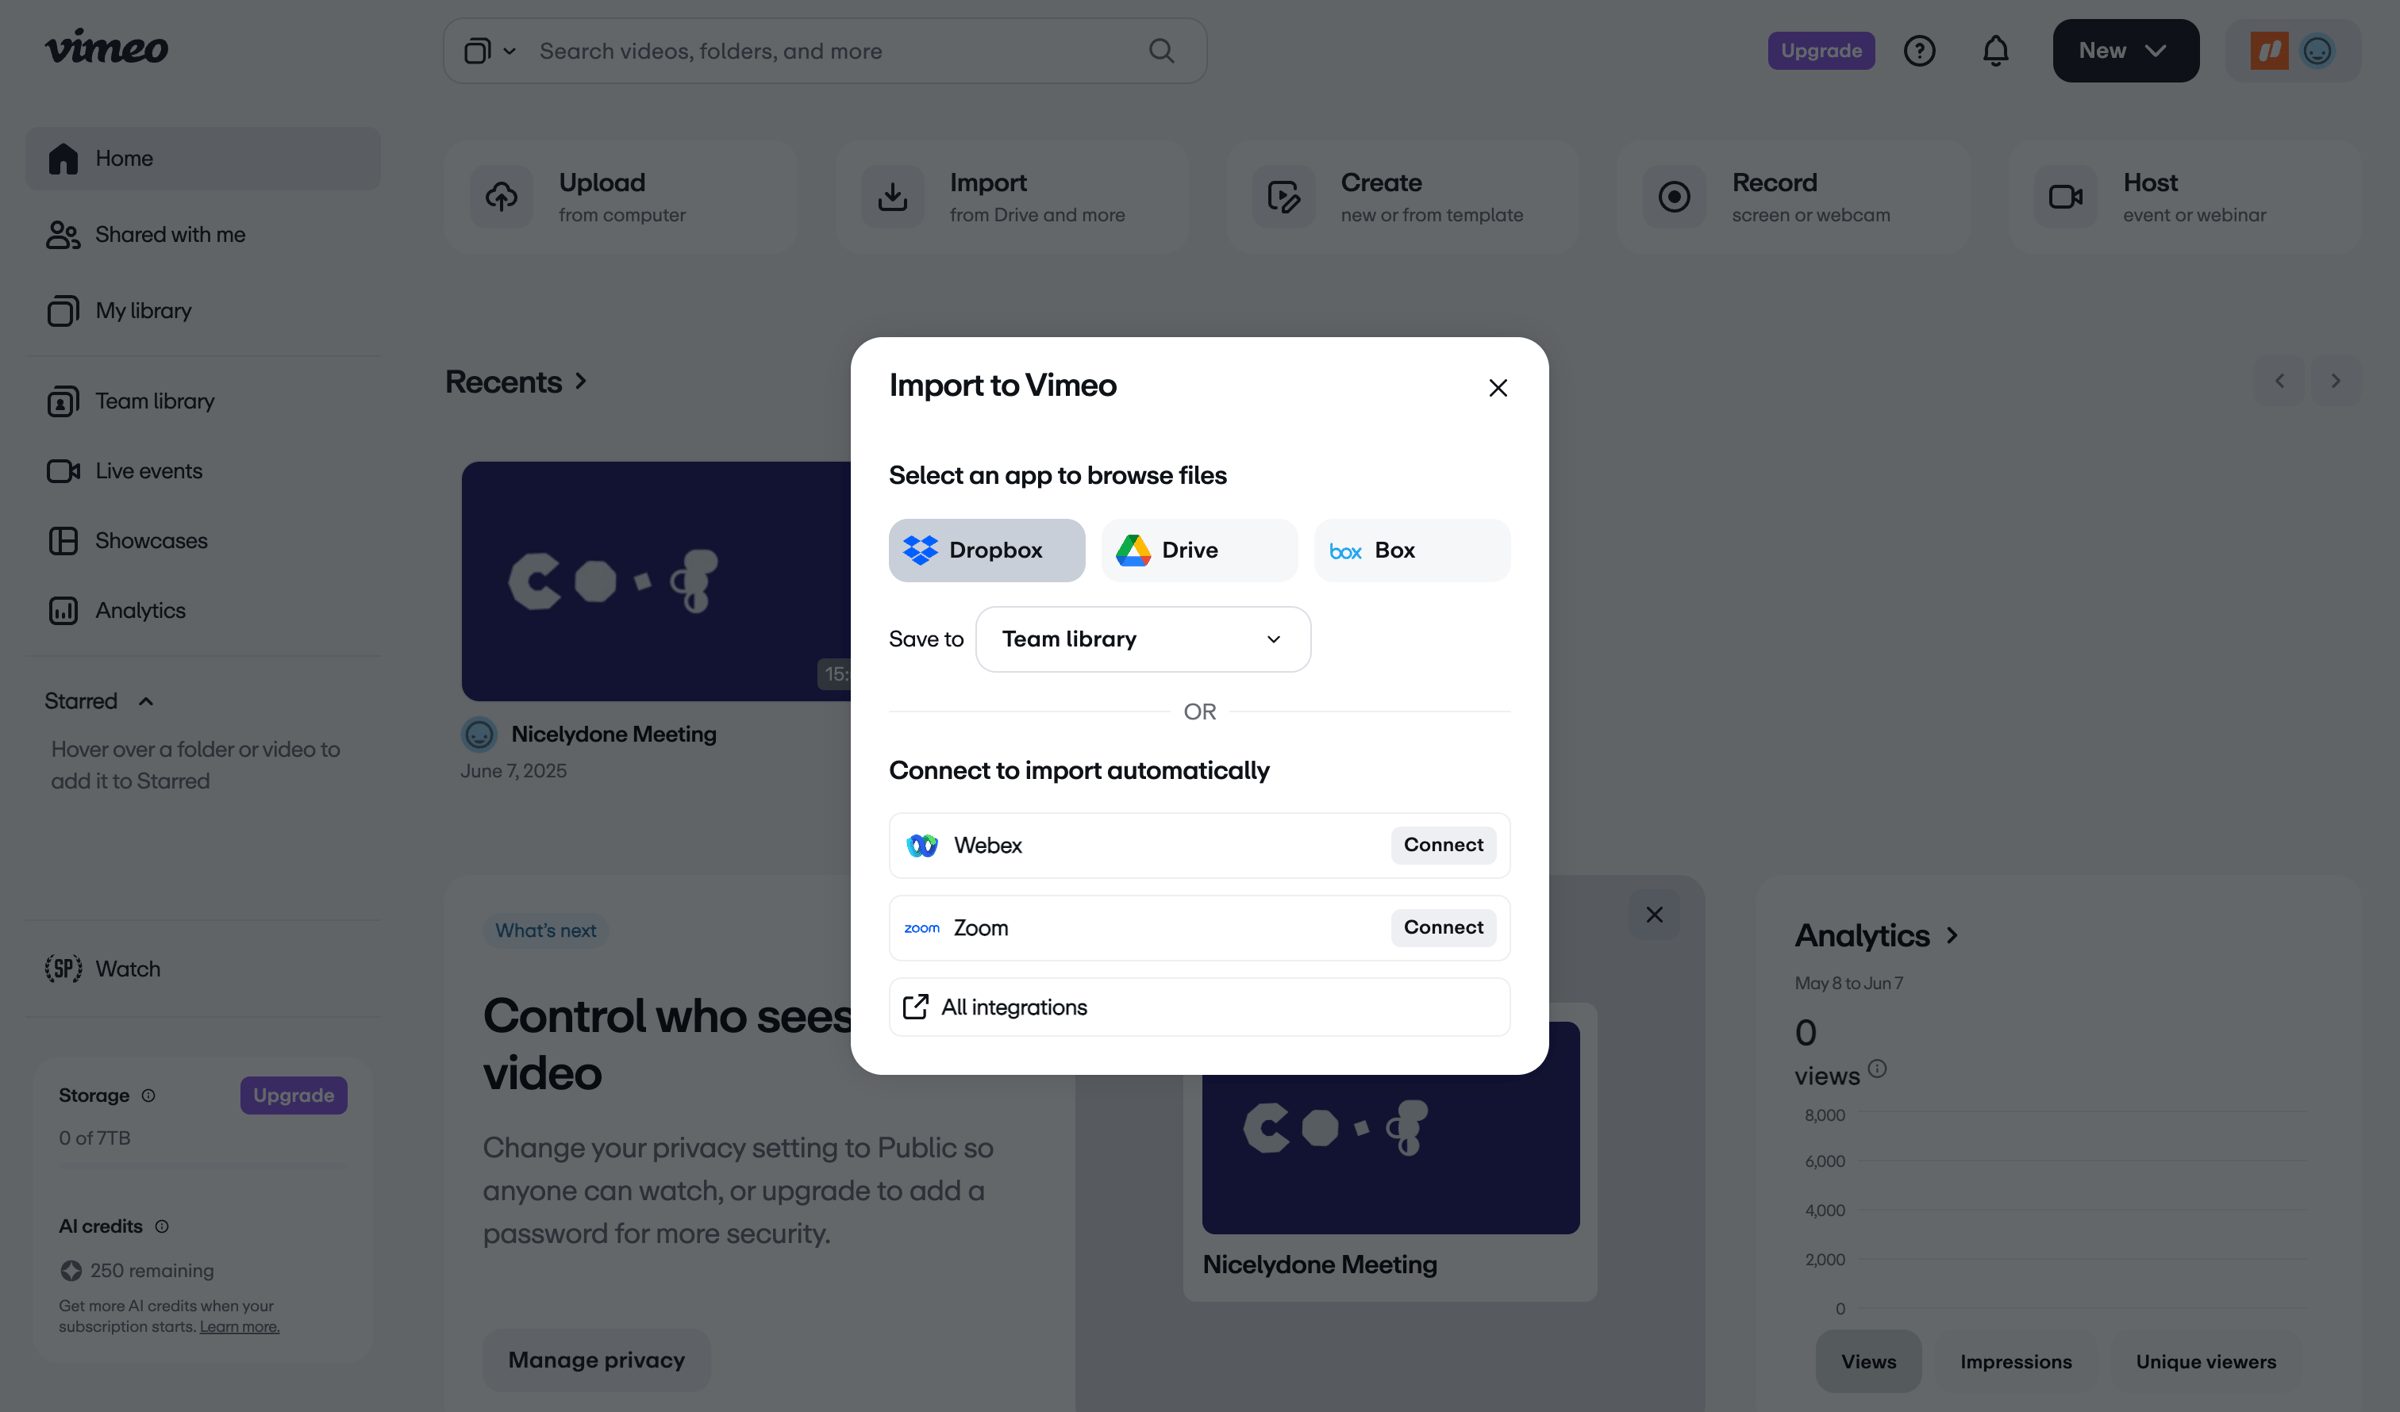Select Dropbox as import source
Viewport: 2400px width, 1412px height.
click(x=986, y=550)
